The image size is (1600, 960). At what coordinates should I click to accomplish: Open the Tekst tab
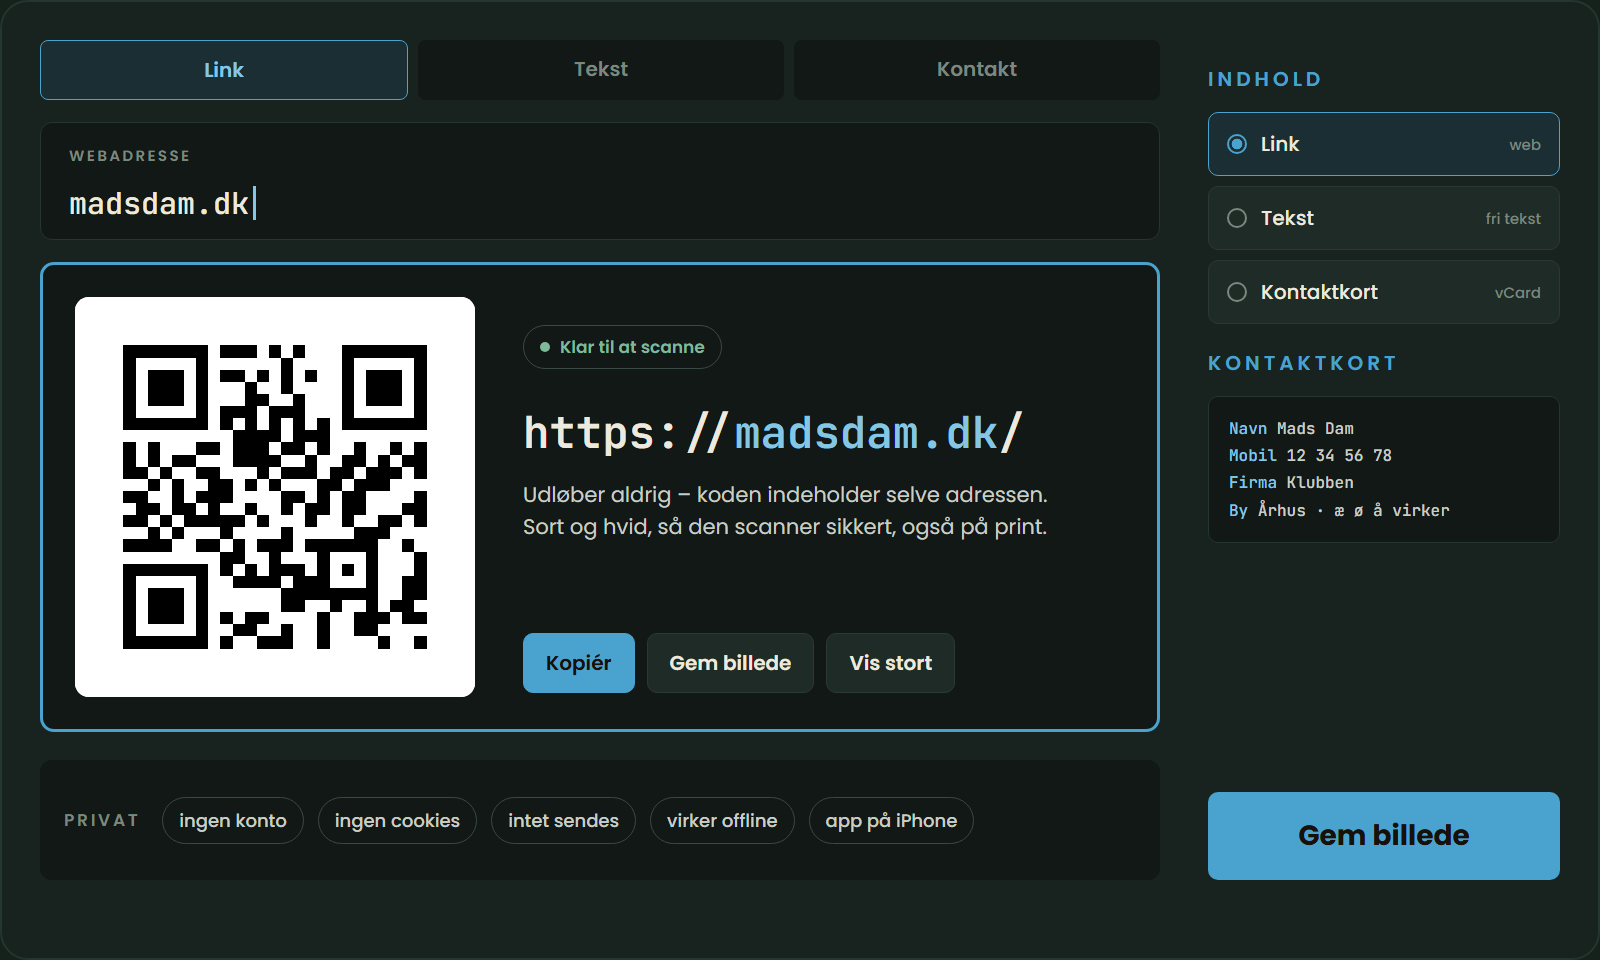click(601, 70)
